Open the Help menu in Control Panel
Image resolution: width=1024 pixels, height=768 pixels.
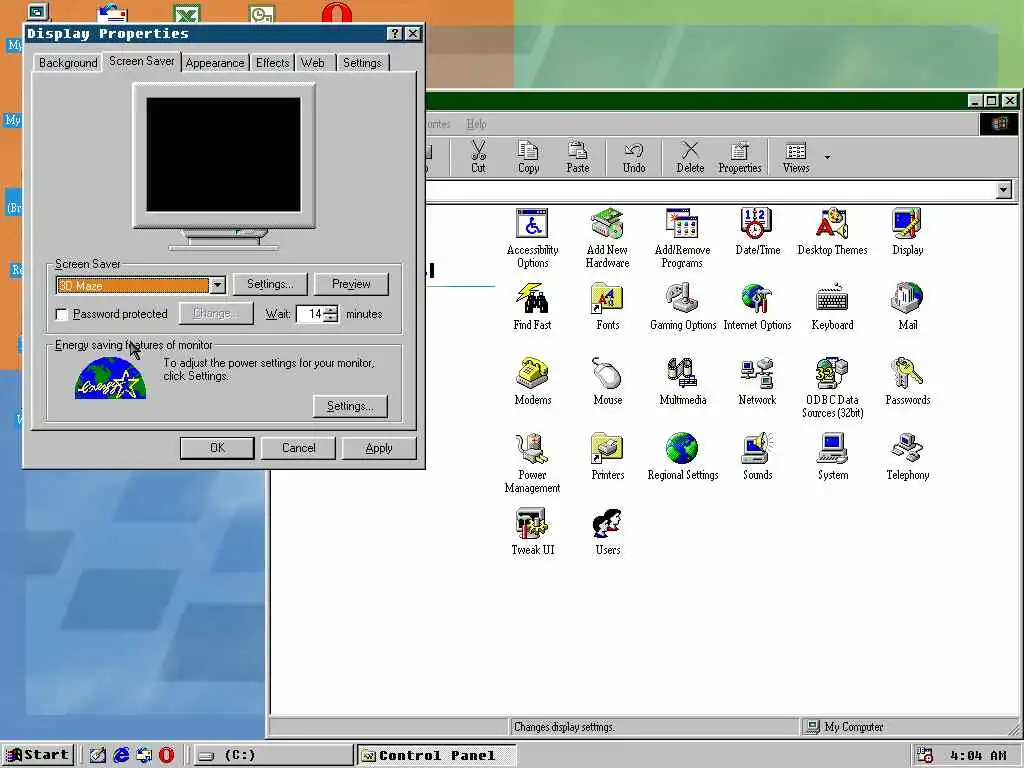(476, 124)
